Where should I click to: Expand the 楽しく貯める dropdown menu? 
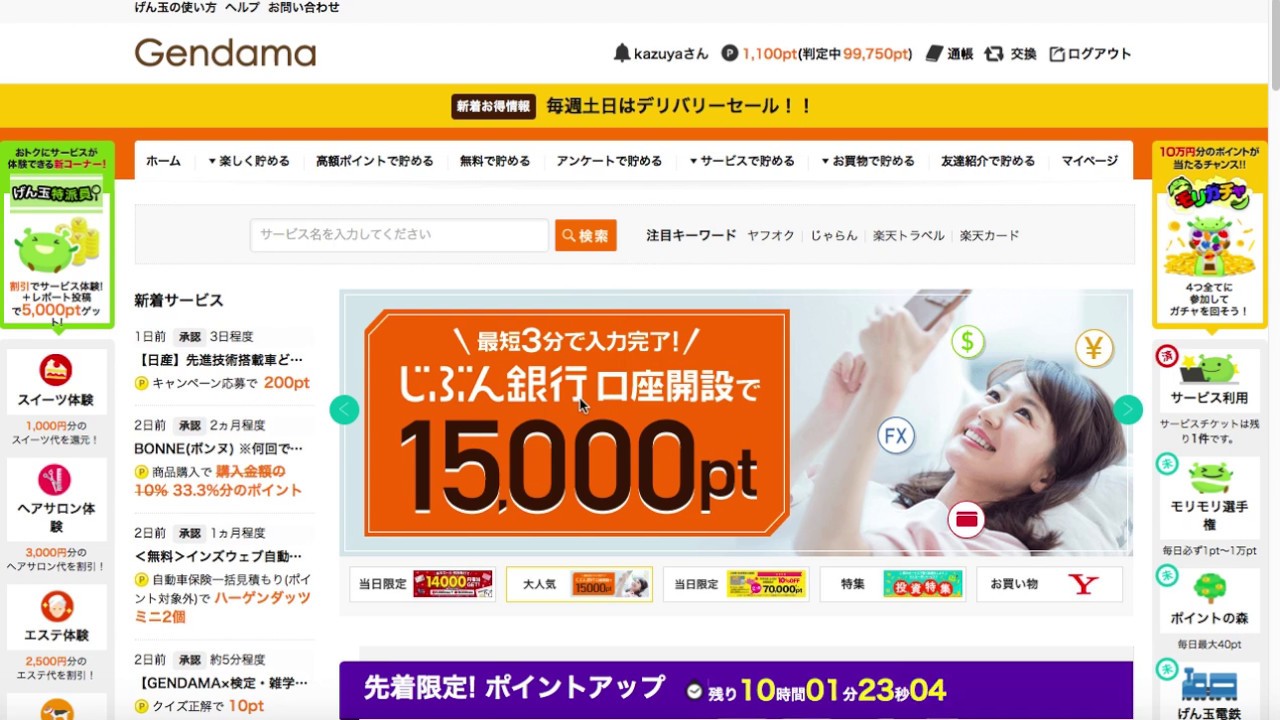(x=249, y=161)
